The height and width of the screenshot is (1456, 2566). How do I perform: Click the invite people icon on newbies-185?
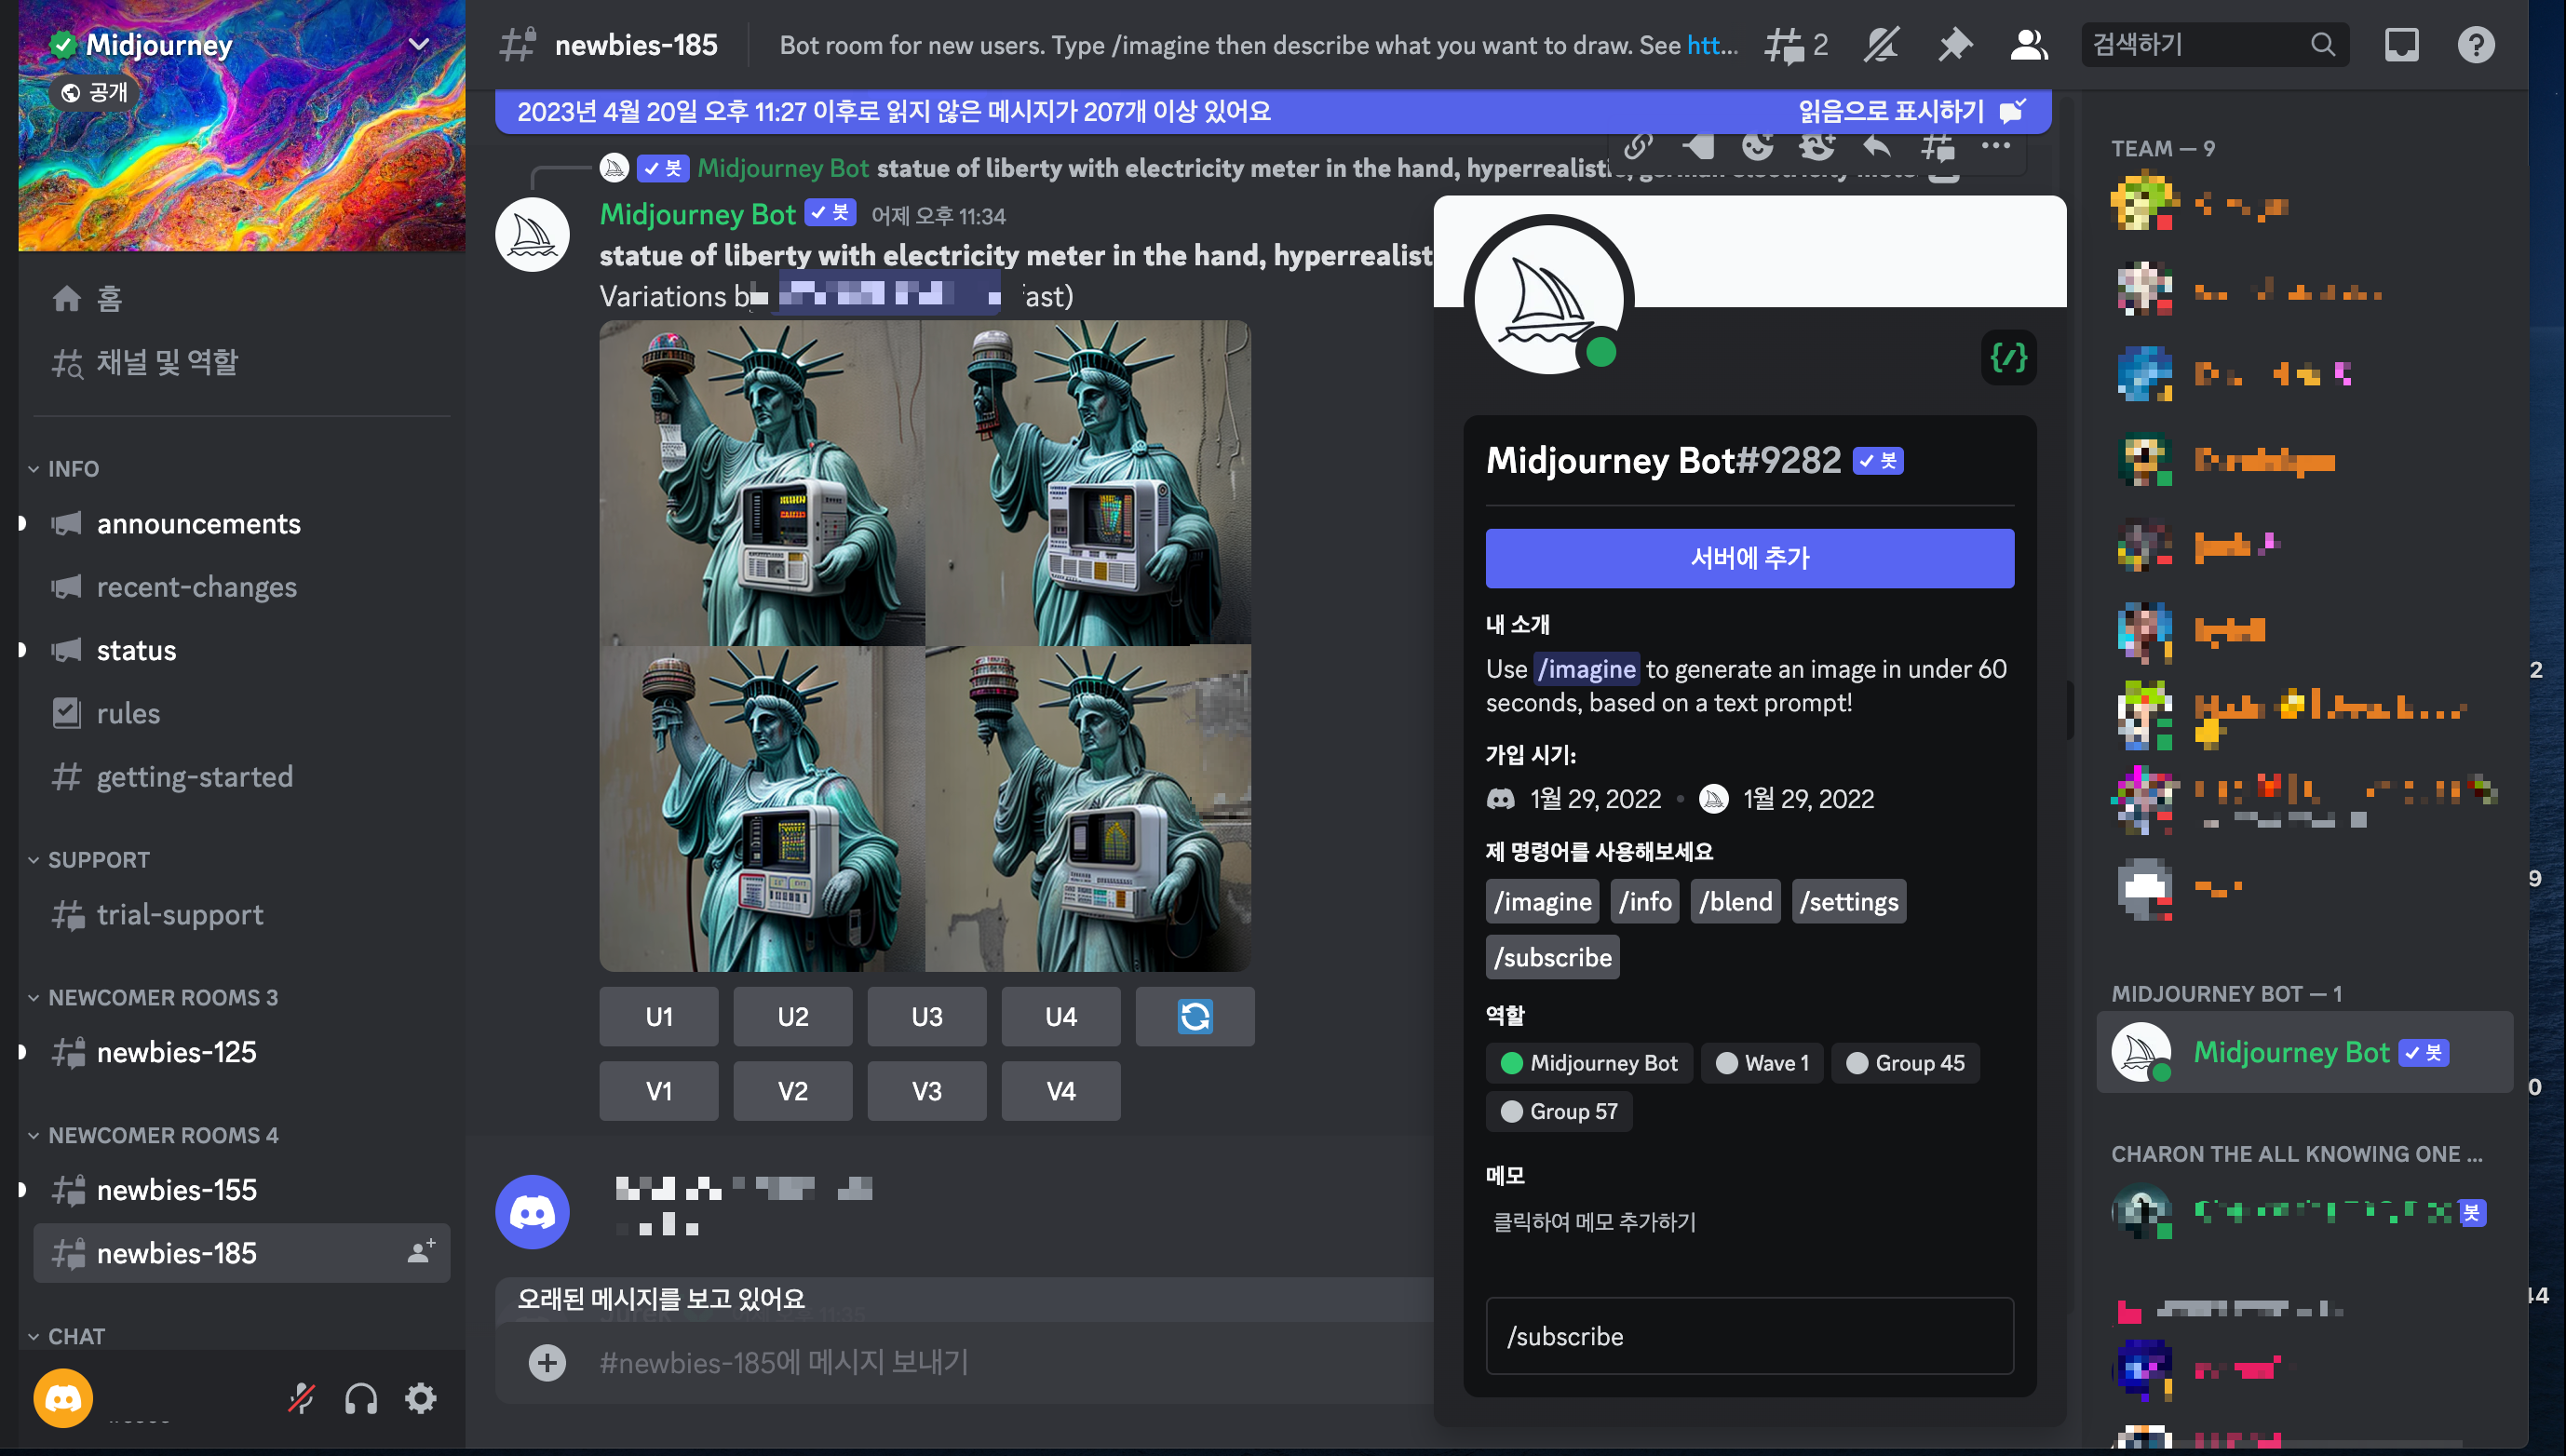point(421,1251)
